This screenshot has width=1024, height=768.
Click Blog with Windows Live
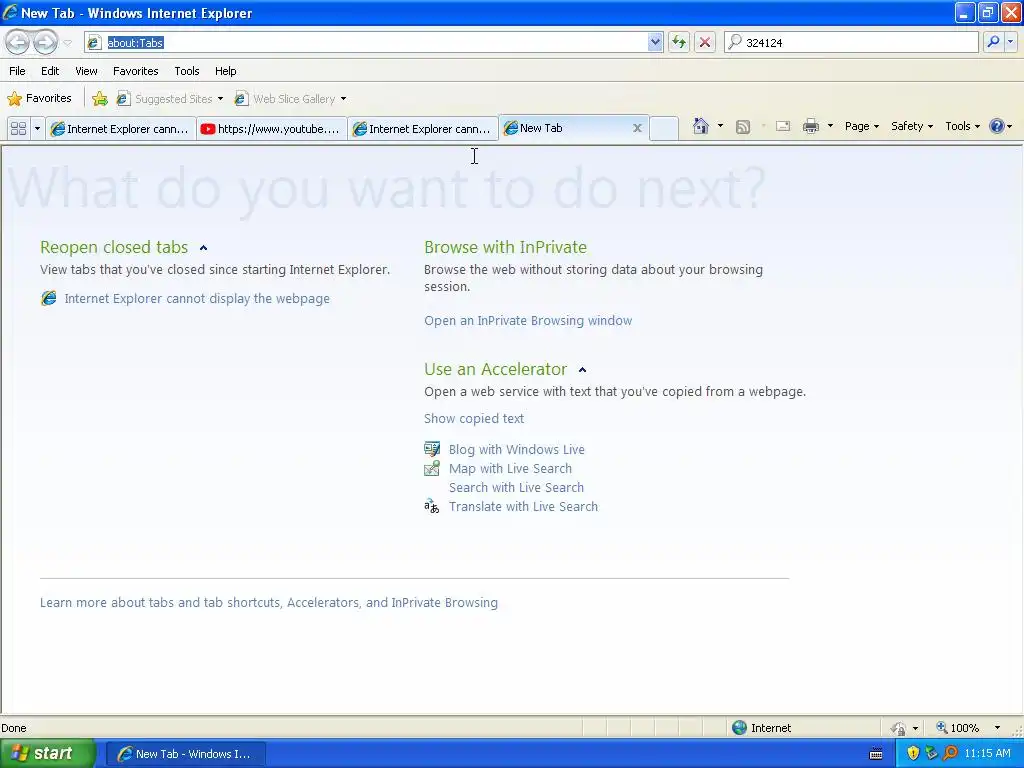pos(517,449)
